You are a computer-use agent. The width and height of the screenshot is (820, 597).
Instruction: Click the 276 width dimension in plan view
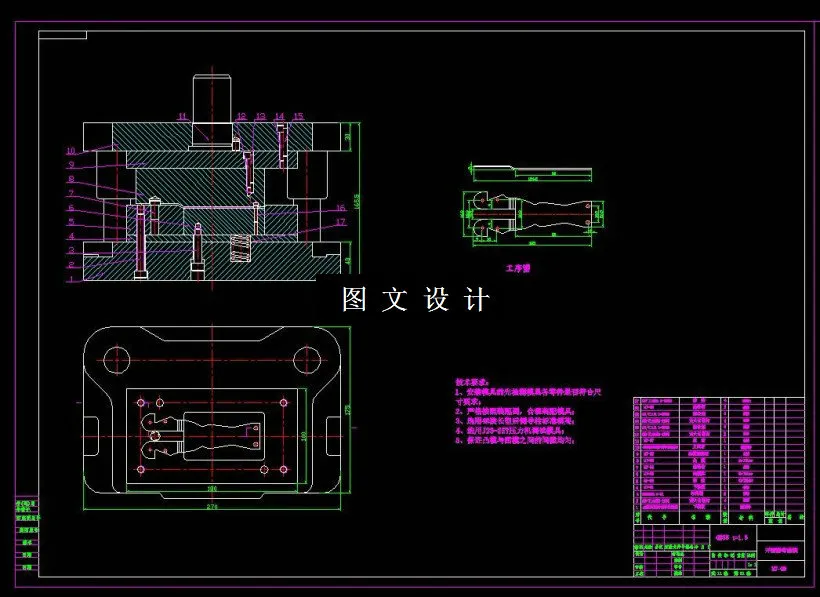tap(212, 506)
